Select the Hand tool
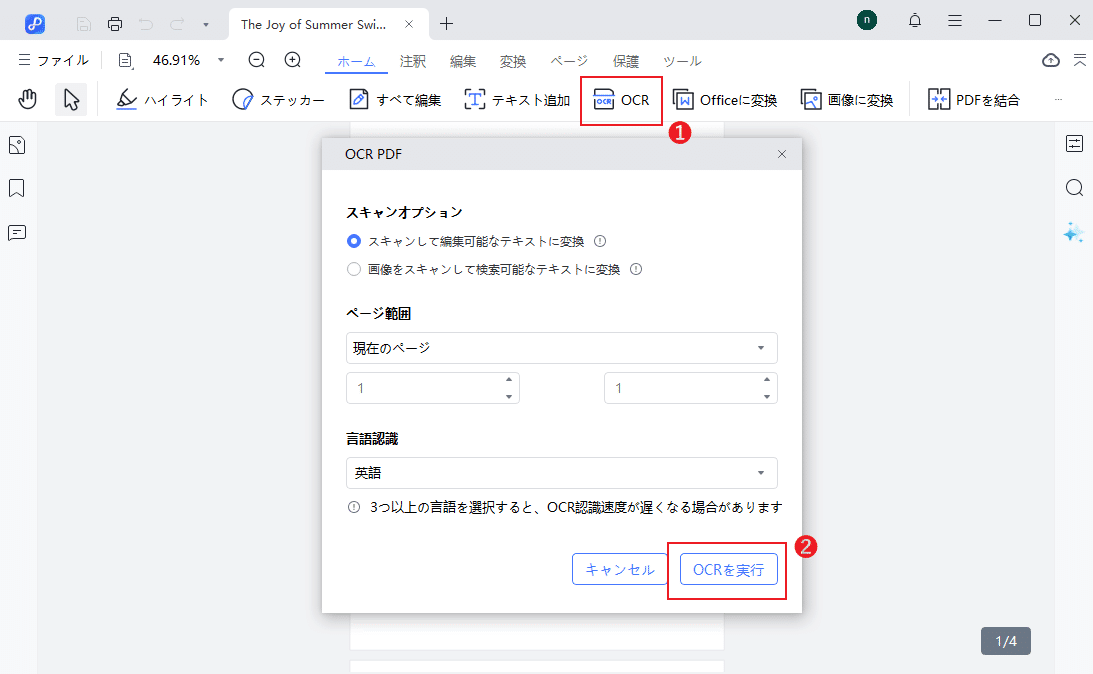1093x674 pixels. [x=27, y=99]
